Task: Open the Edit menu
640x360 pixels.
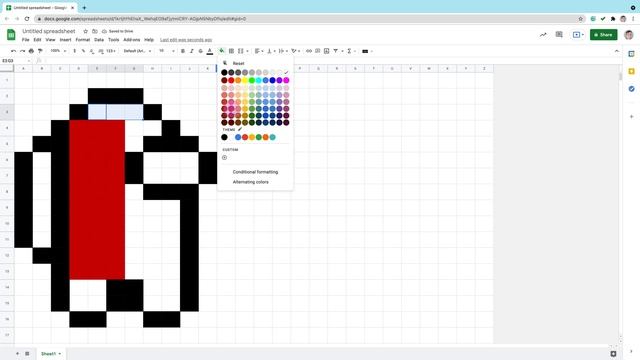Action: pos(37,40)
